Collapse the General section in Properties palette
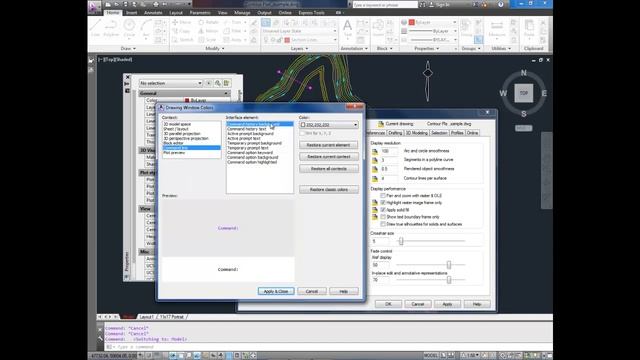The width and height of the screenshot is (640, 360). [x=226, y=93]
